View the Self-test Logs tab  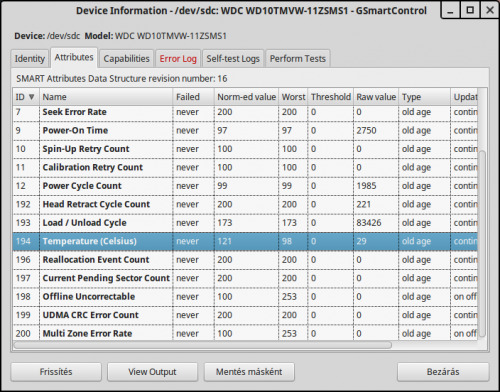(x=233, y=59)
